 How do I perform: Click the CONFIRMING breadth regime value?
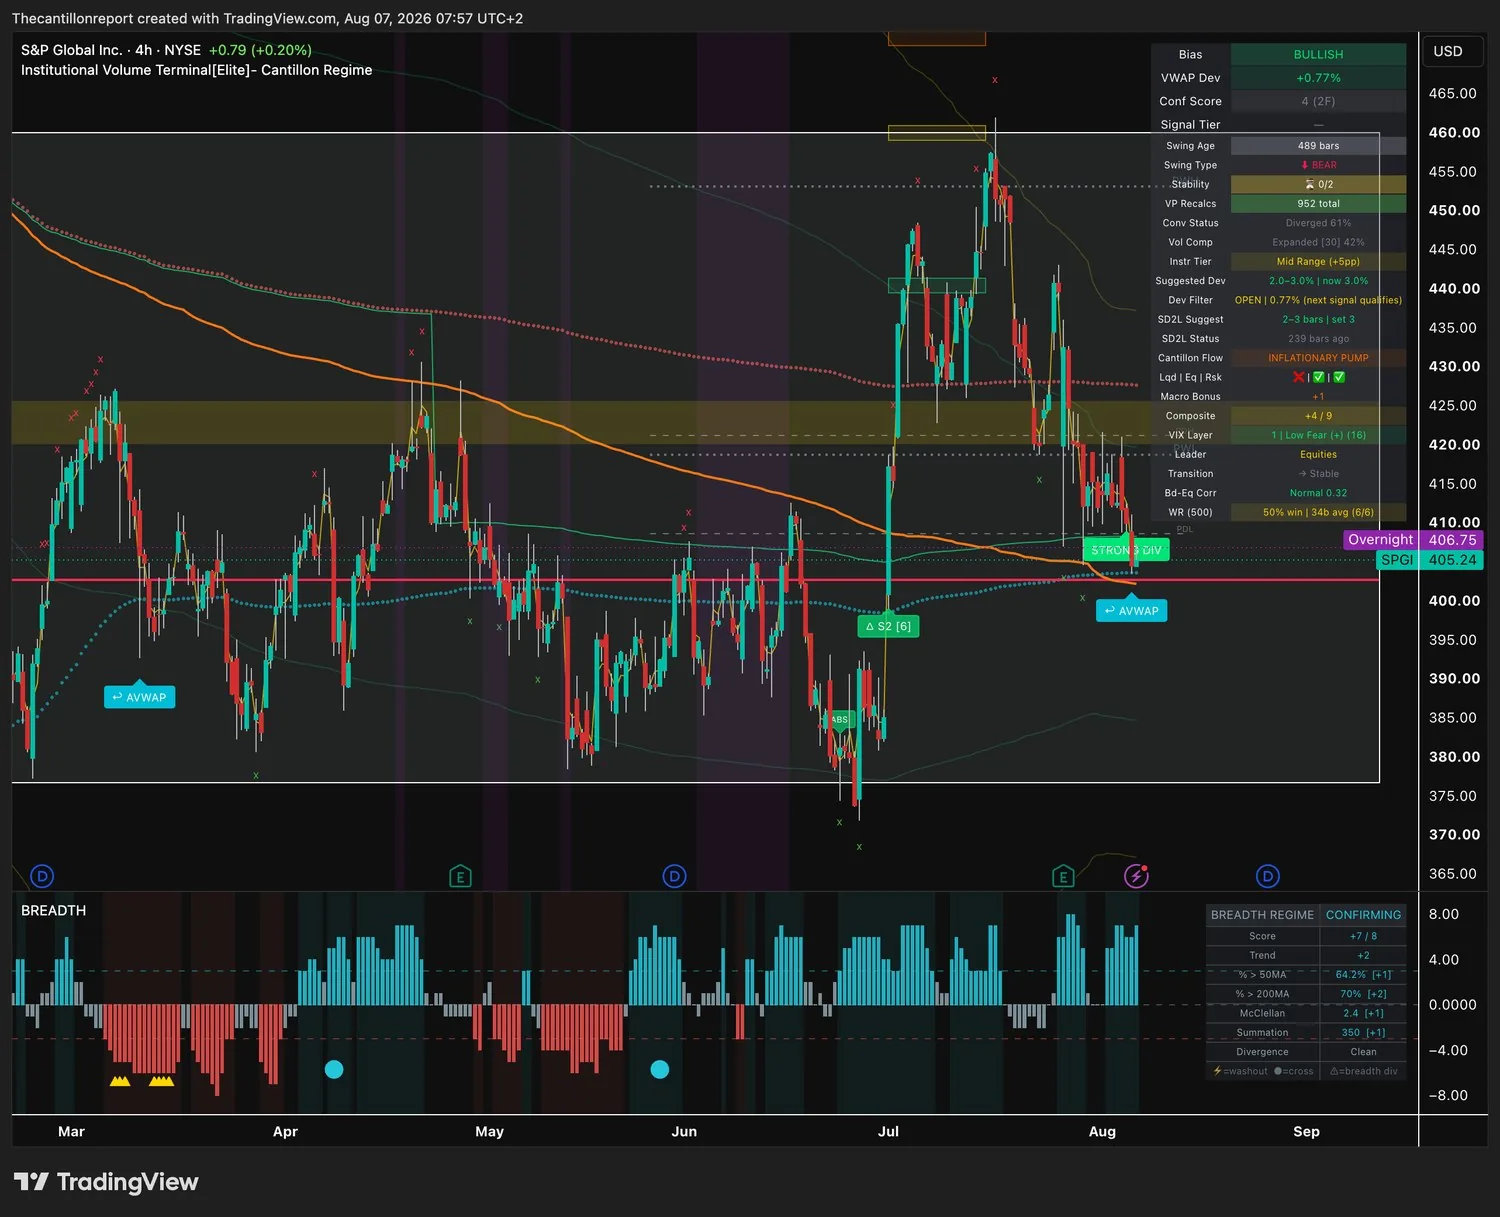[x=1363, y=915]
